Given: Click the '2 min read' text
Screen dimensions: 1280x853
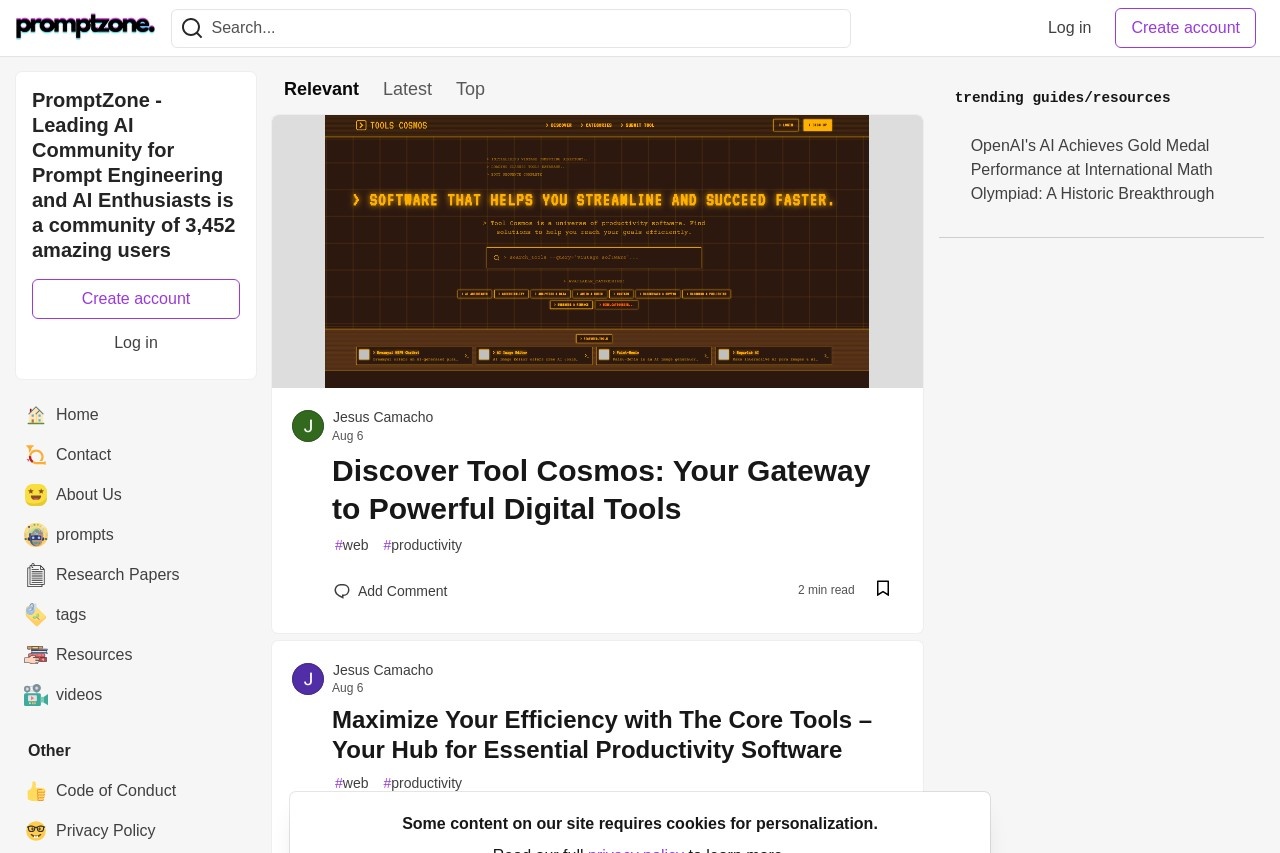Looking at the screenshot, I should [826, 590].
